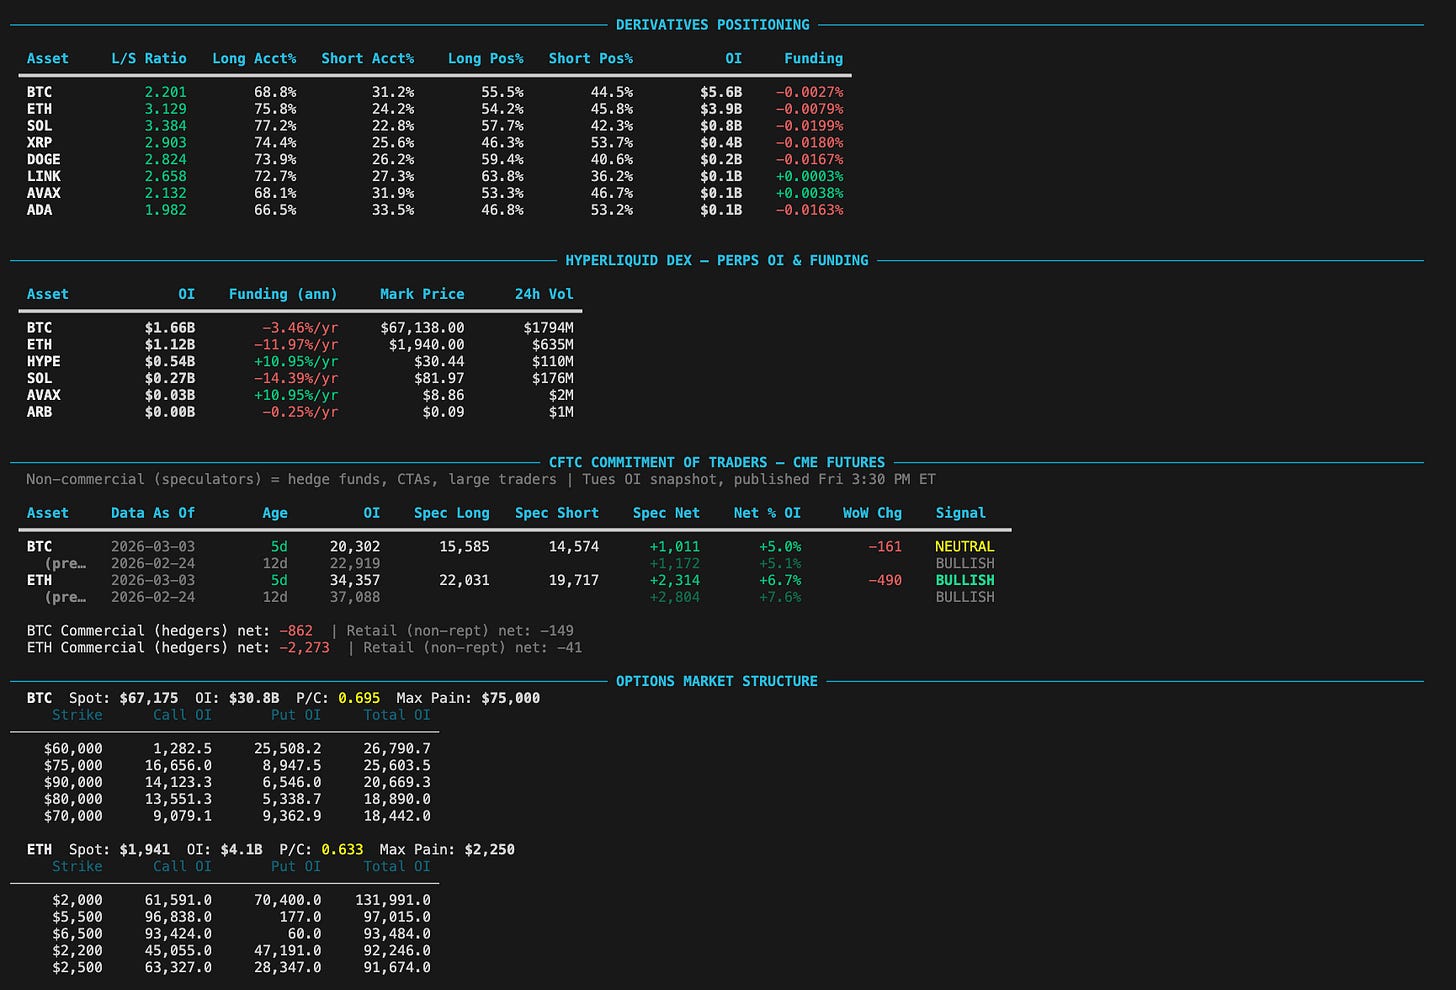Screen dimensions: 1456x990
Task: Click CFTC BTC OI 20,302
Action: [x=355, y=547]
